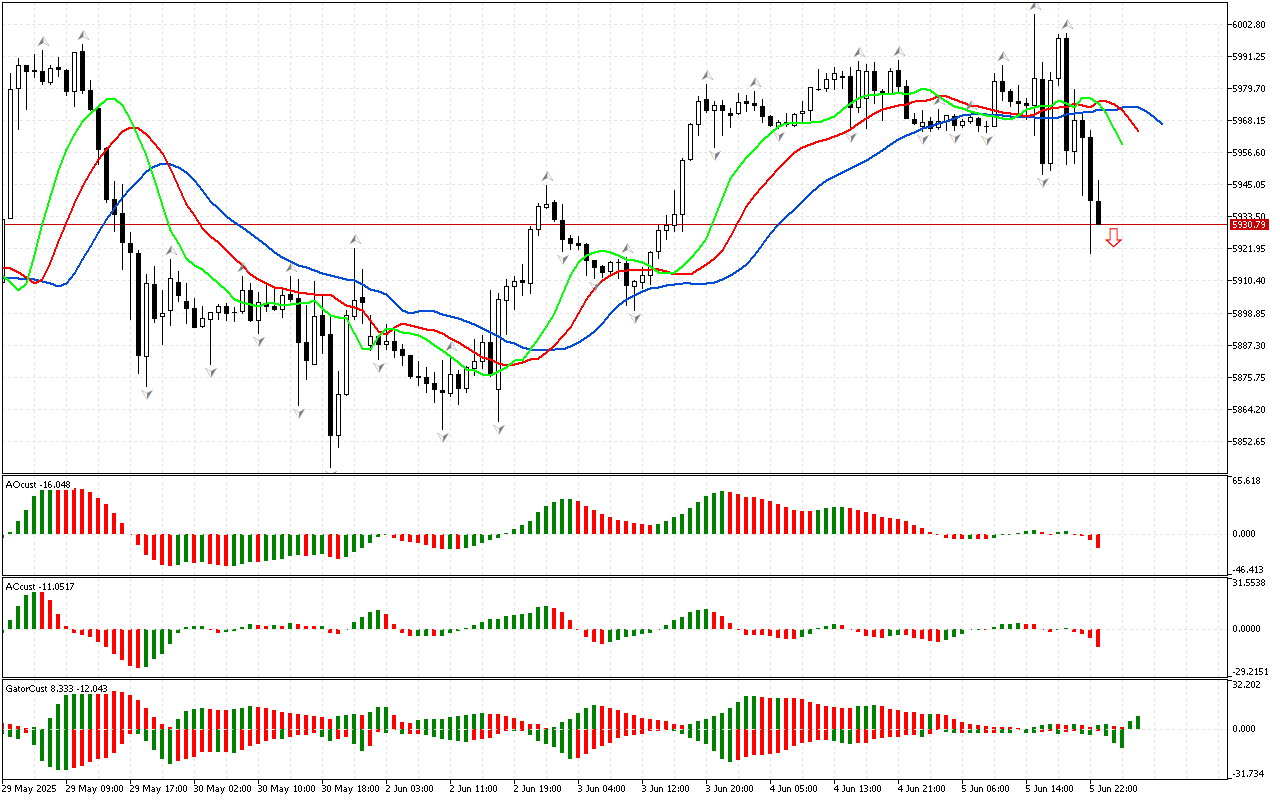
Task: Select the last green bar in the GatorCust histogram
Action: (x=1138, y=722)
